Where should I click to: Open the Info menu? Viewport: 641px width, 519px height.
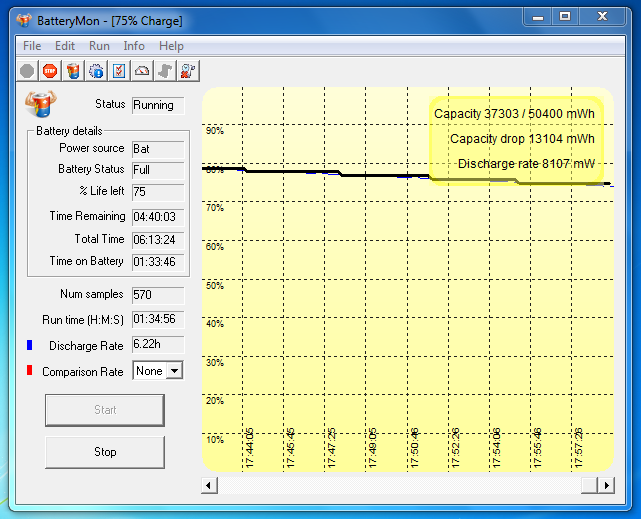(x=134, y=46)
